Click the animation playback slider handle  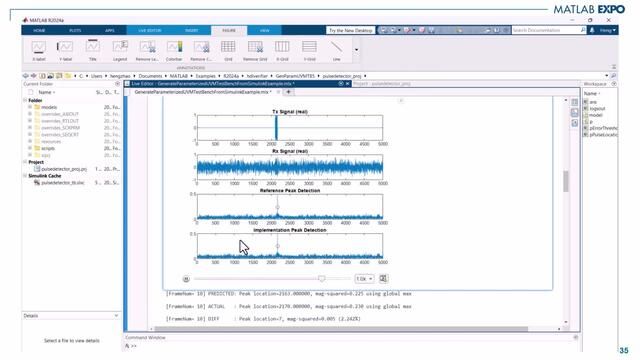pos(322,278)
